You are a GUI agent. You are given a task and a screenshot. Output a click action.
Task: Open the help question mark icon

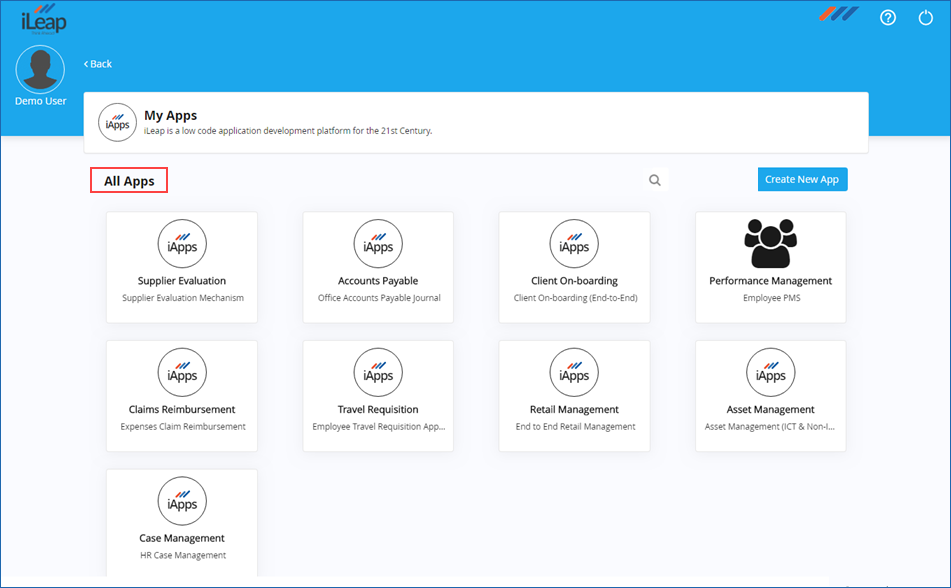[x=888, y=18]
